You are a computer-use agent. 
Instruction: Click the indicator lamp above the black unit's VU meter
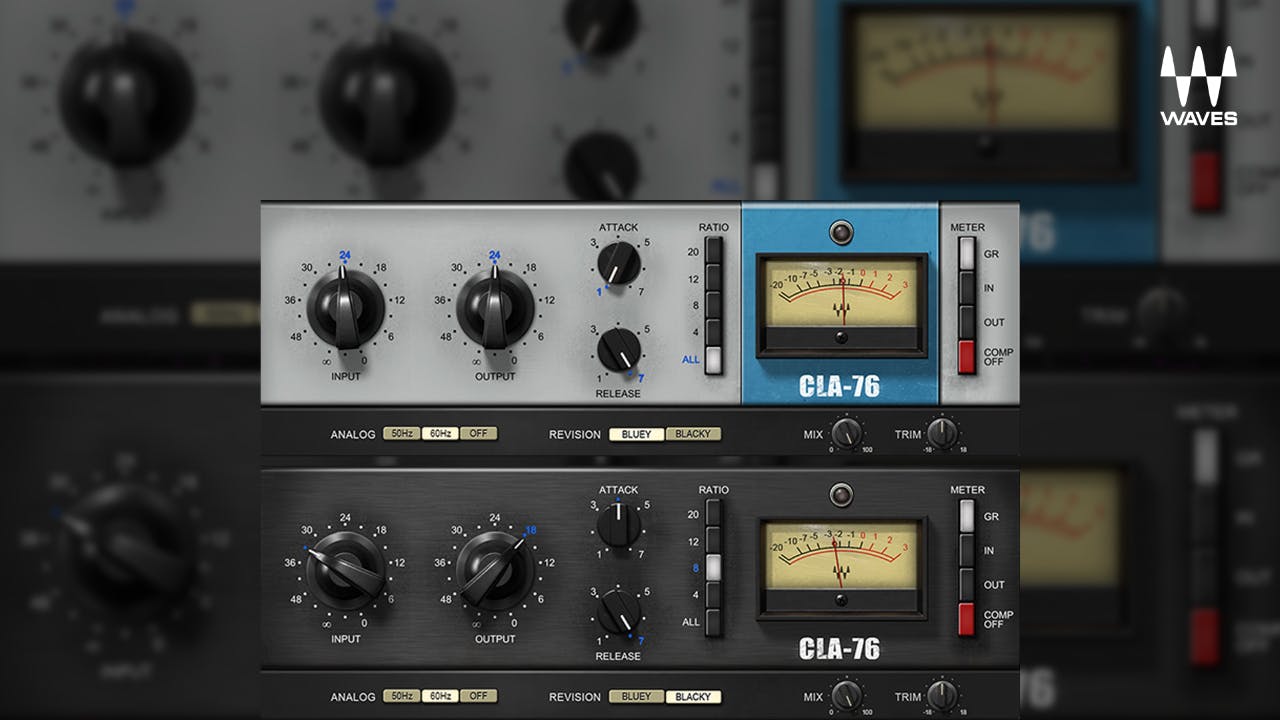click(x=841, y=495)
